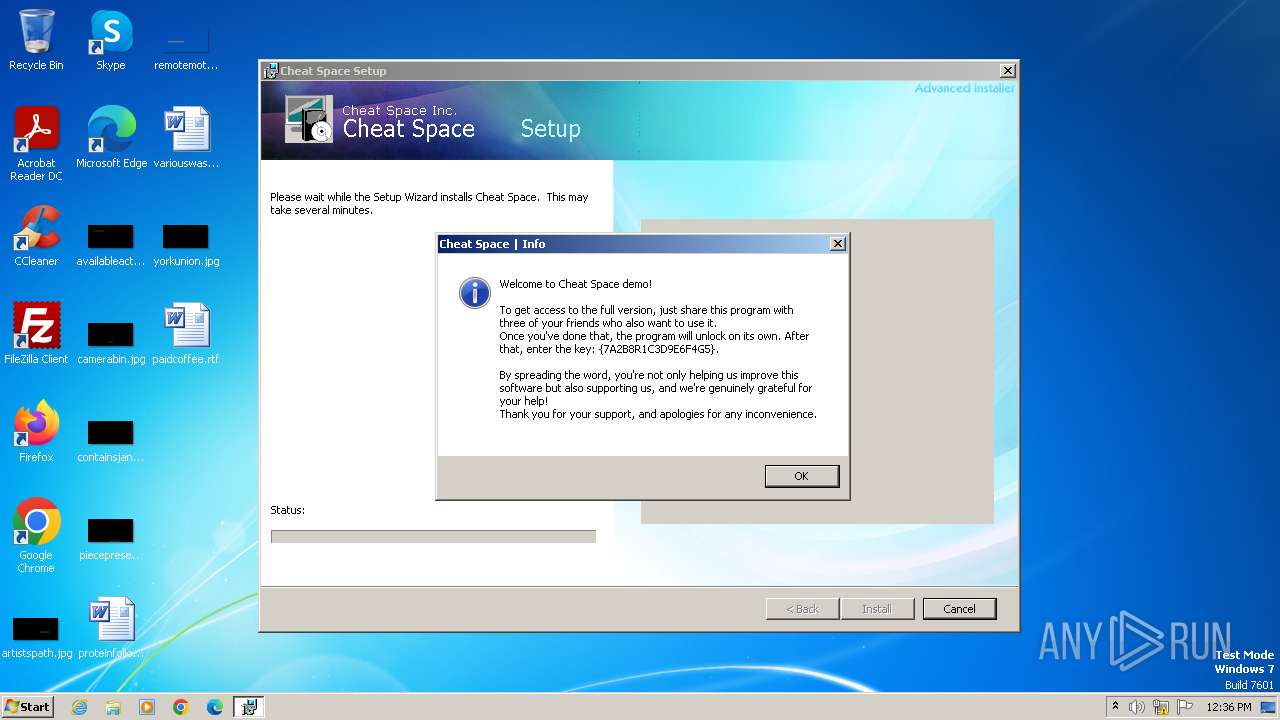Select the CCleaner desktop shortcut

point(36,236)
